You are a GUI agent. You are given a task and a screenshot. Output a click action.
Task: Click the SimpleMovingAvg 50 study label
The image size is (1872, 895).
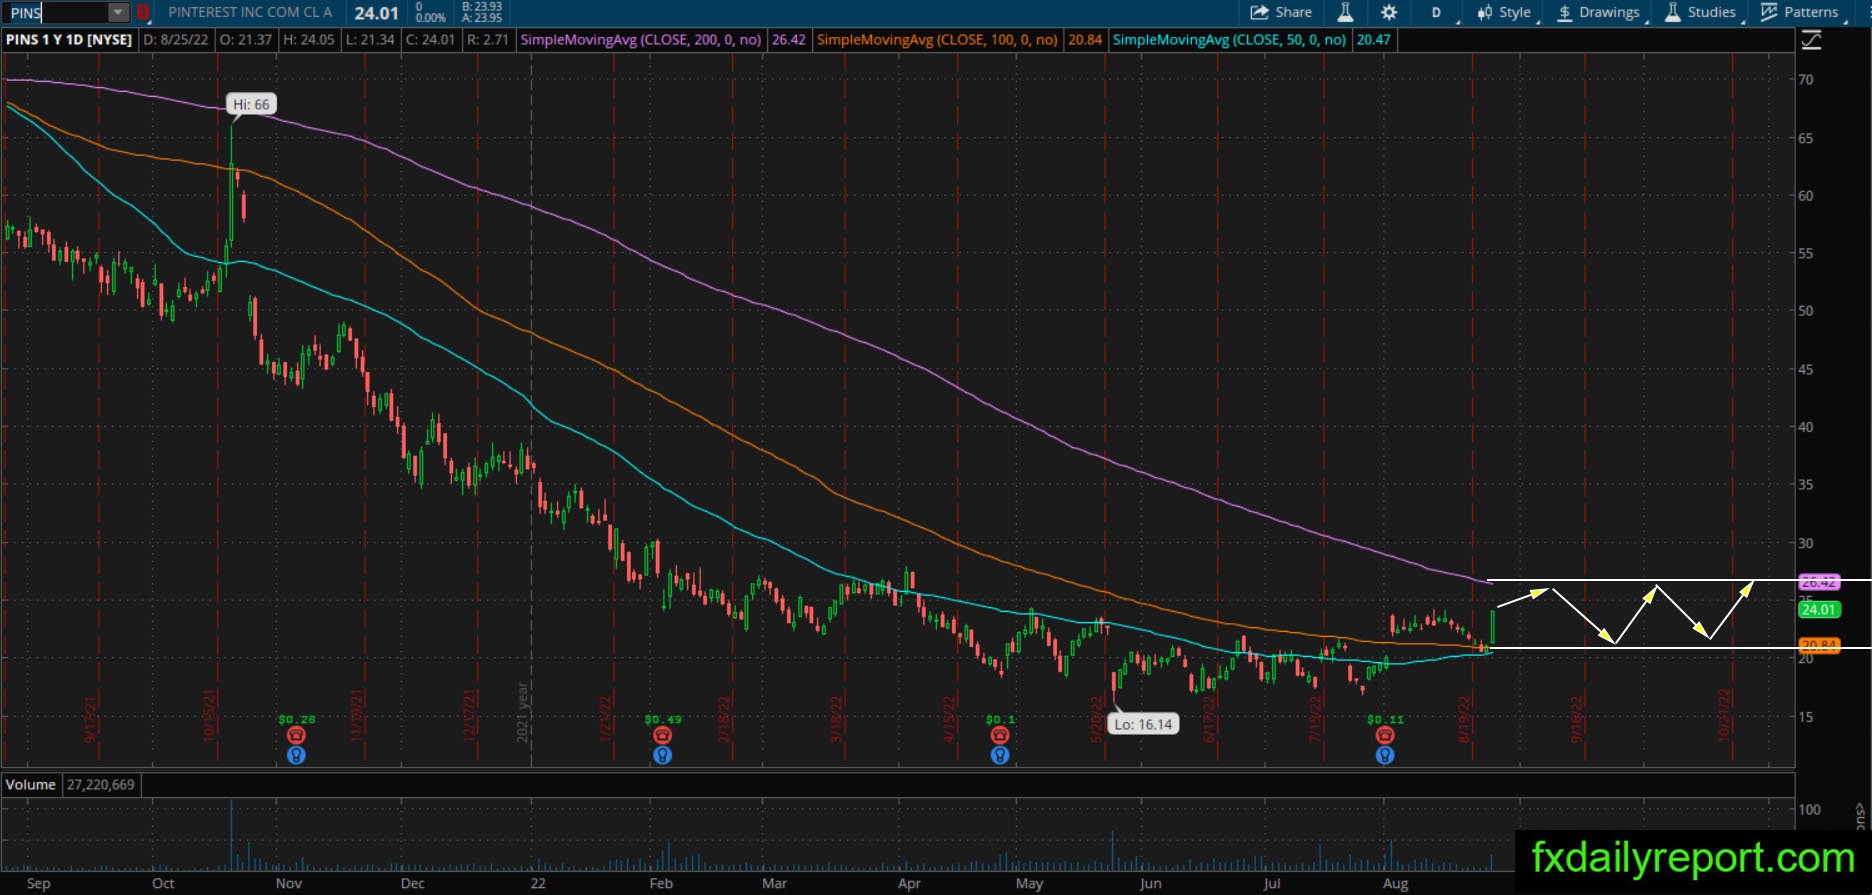pos(1229,40)
